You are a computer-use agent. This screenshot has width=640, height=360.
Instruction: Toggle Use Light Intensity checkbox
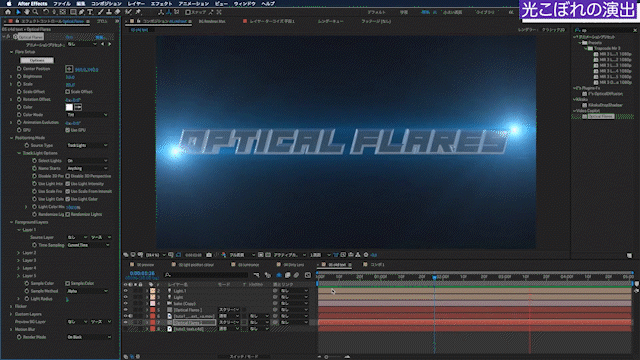pos(68,184)
